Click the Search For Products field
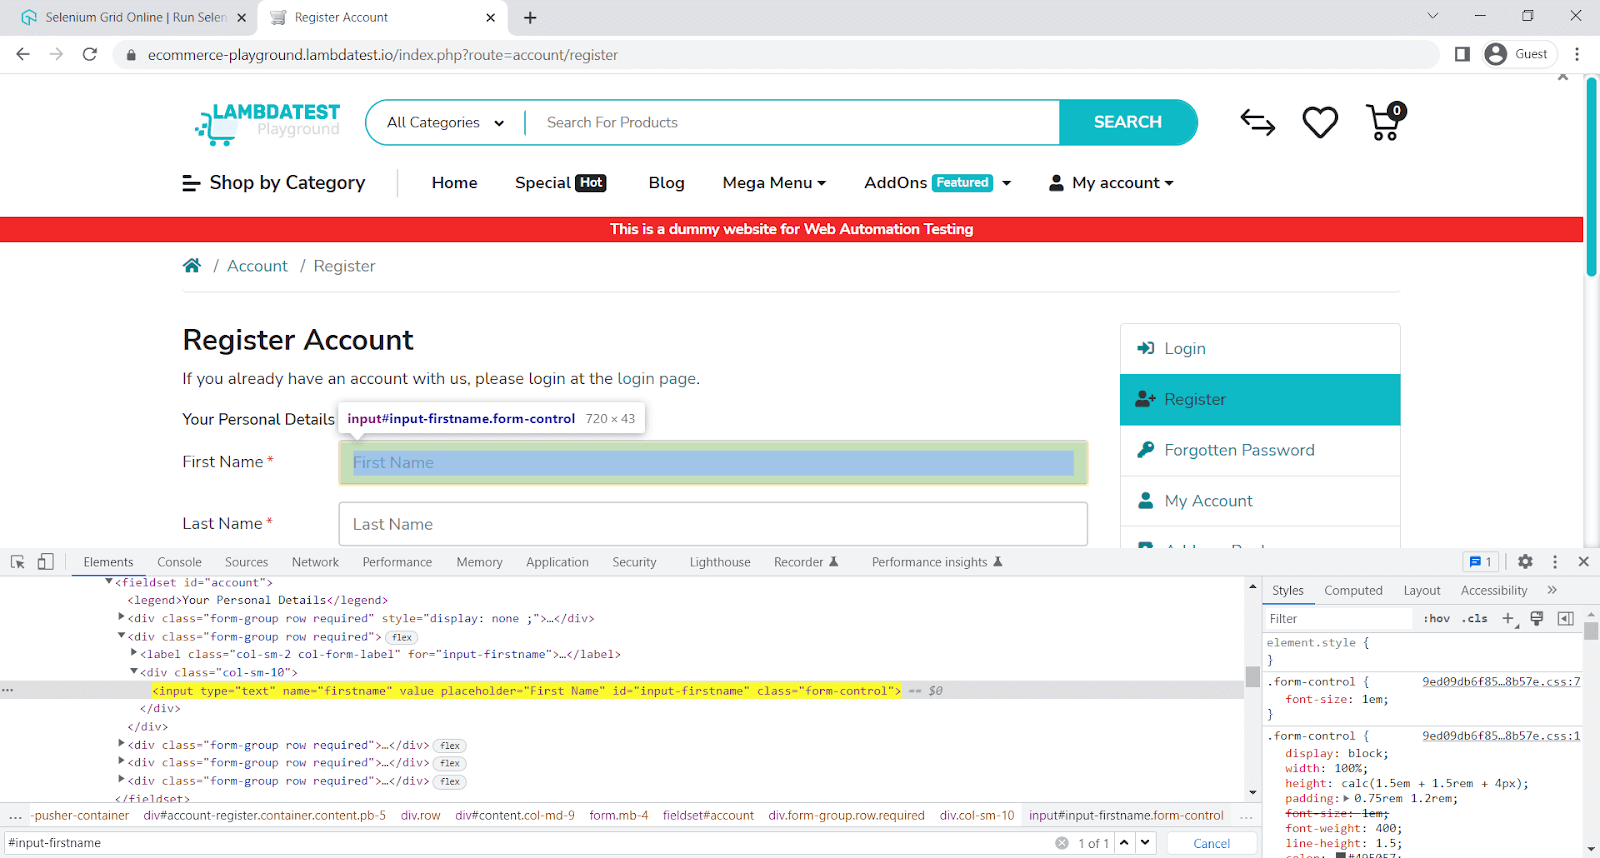Screen dimensions: 1600x858 [792, 122]
